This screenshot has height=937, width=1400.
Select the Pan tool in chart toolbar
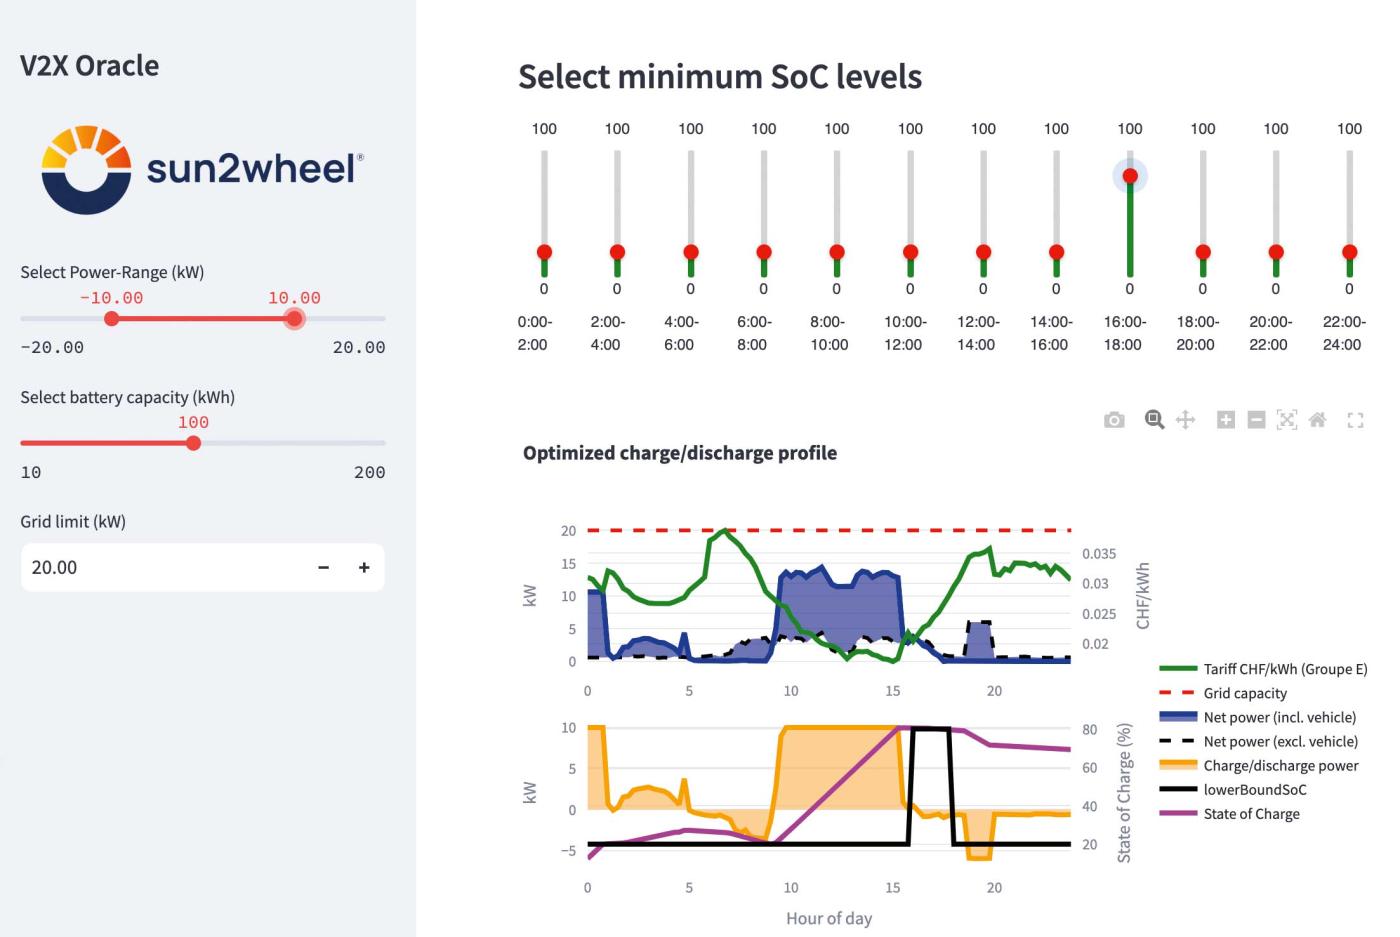click(x=1185, y=420)
